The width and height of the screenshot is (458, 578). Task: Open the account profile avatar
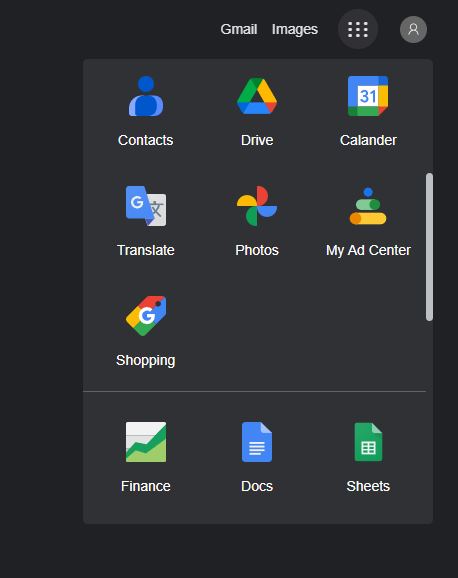coord(413,29)
